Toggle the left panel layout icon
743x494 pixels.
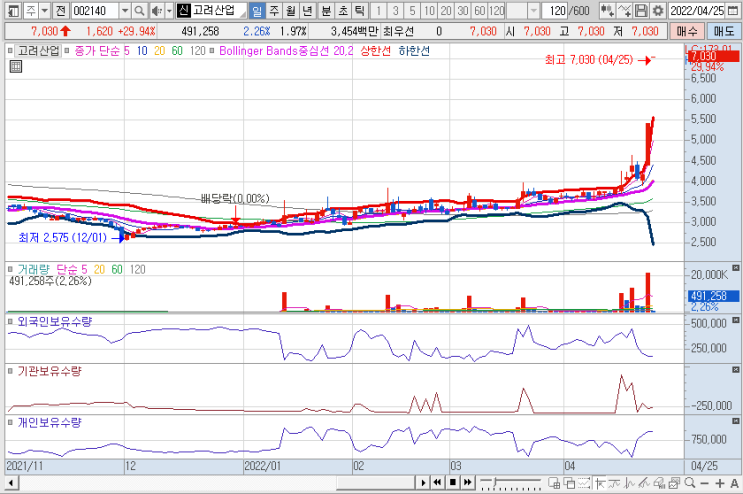click(13, 10)
